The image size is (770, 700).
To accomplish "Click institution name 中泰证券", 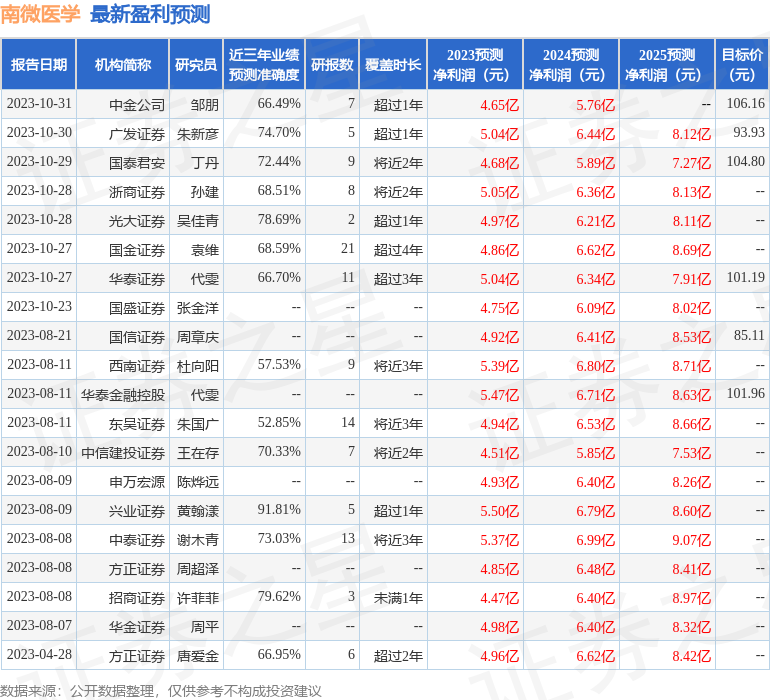I will click(137, 539).
